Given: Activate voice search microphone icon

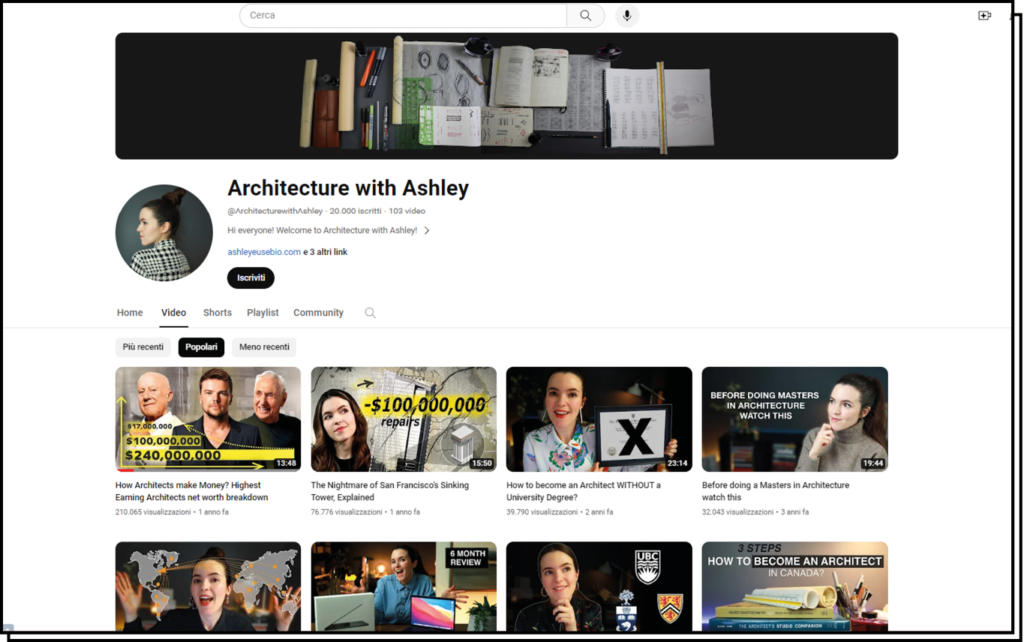Looking at the screenshot, I should [x=627, y=16].
